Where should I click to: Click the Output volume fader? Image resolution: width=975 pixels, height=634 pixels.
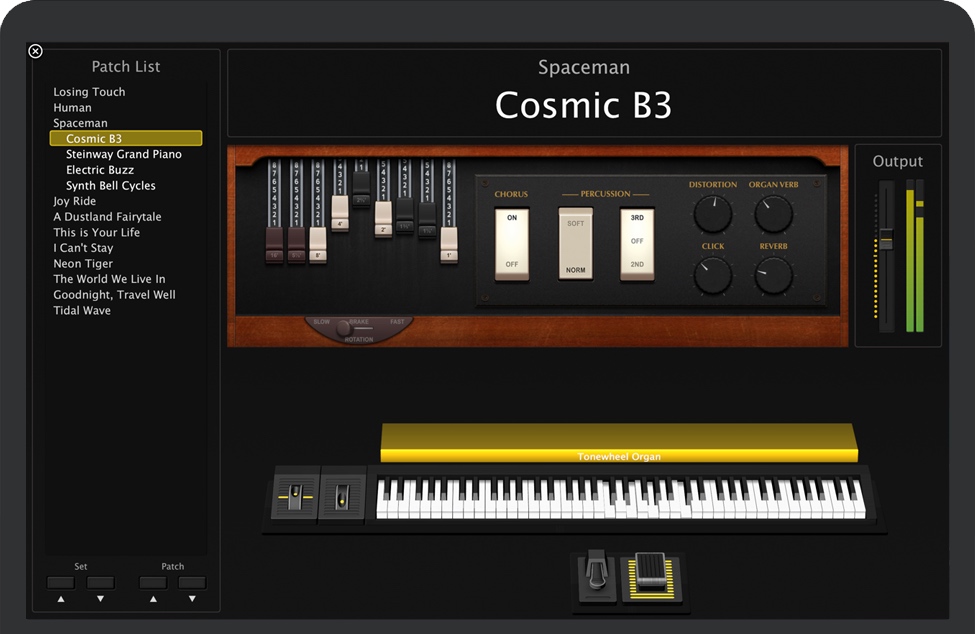885,239
